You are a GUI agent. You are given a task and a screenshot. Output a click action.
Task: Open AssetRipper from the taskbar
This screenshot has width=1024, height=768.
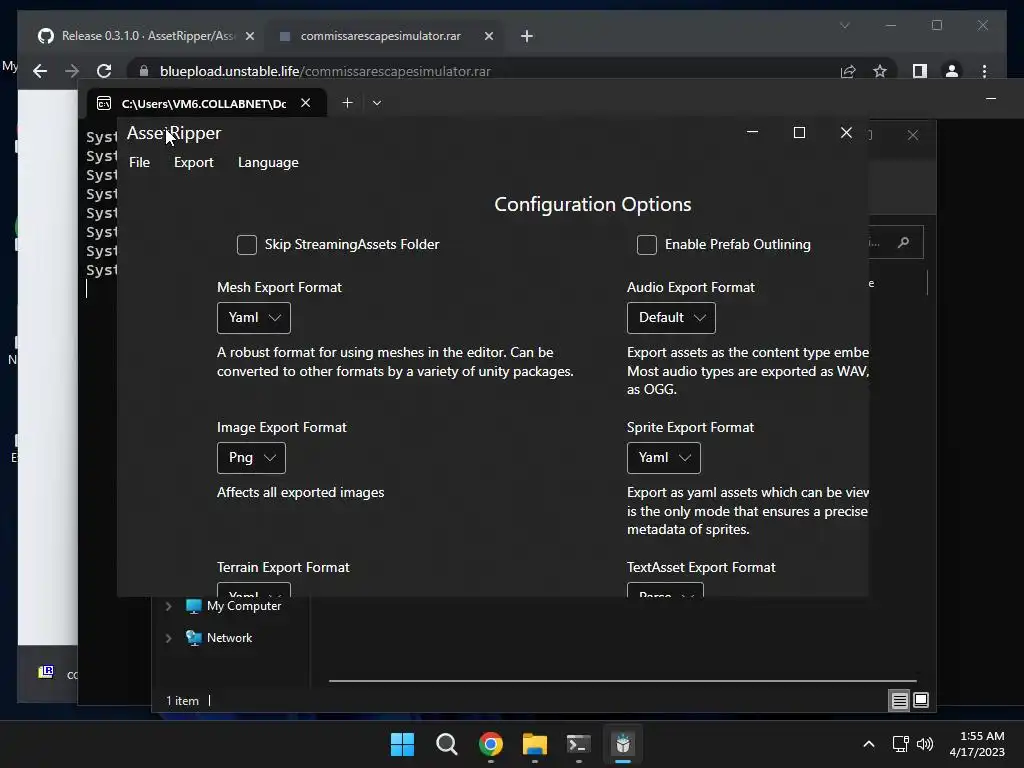click(623, 744)
